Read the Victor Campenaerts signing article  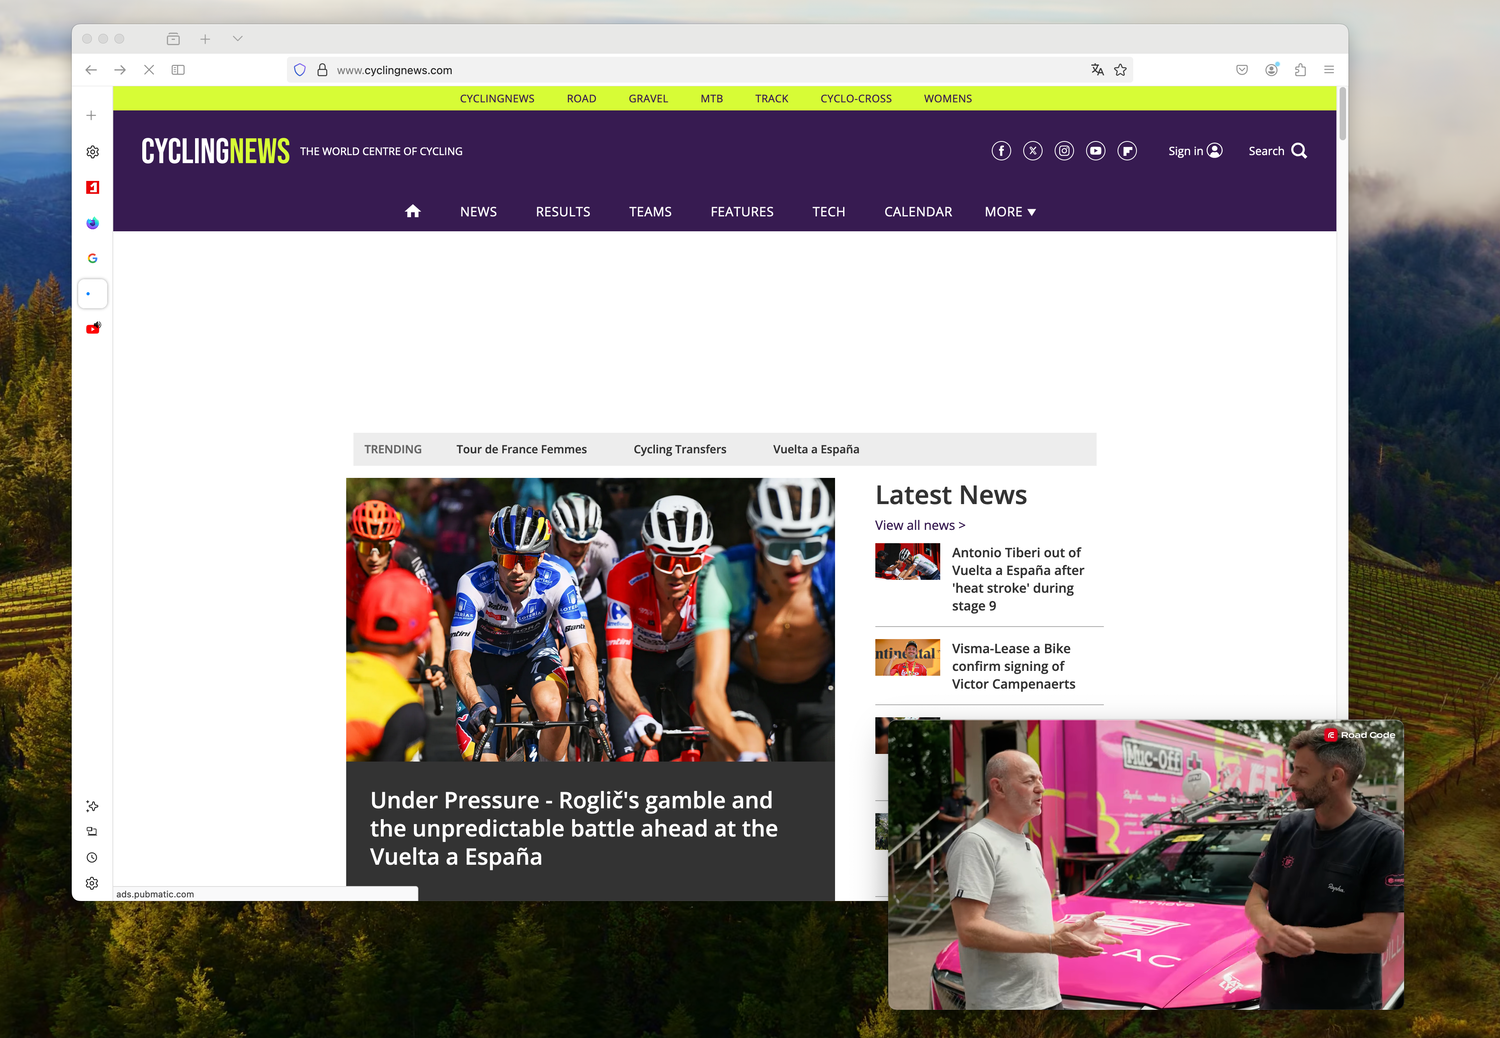pos(1014,666)
